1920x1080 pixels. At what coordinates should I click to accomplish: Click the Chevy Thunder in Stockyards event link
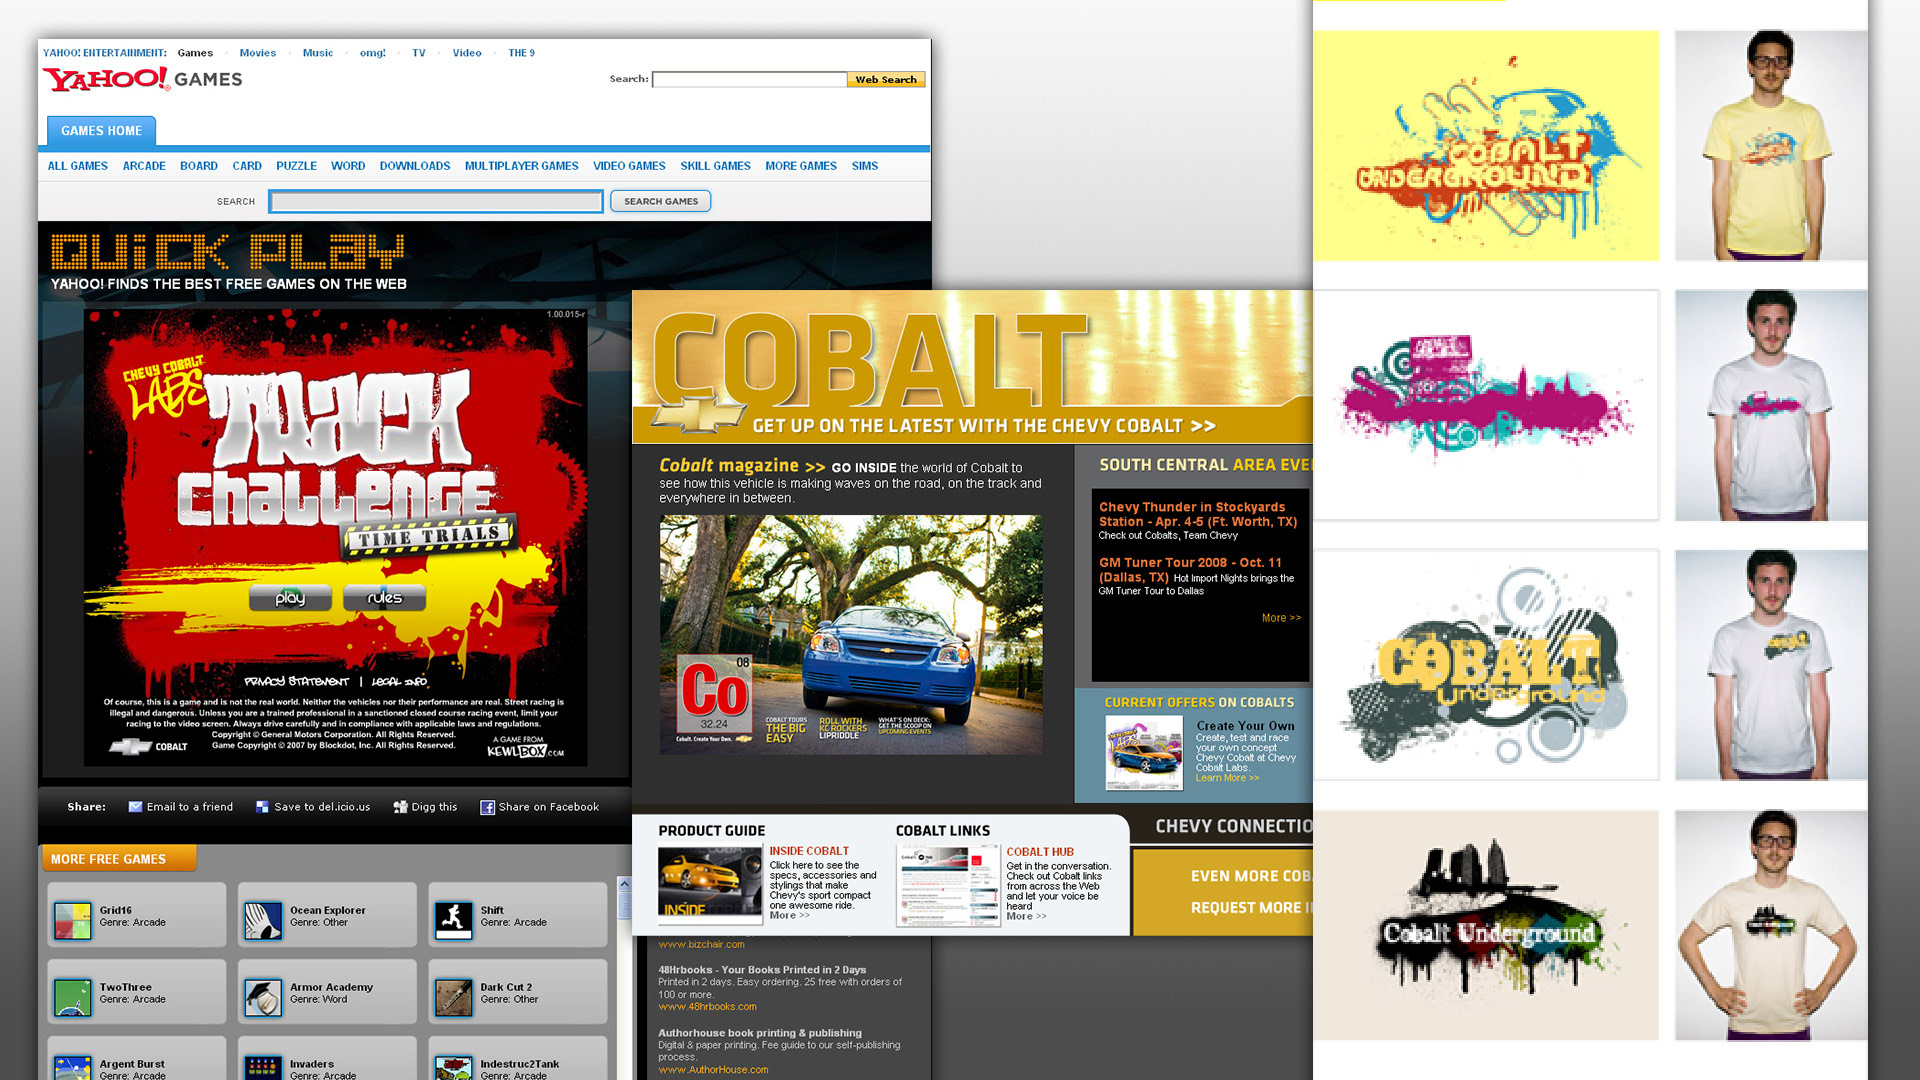click(x=1197, y=514)
